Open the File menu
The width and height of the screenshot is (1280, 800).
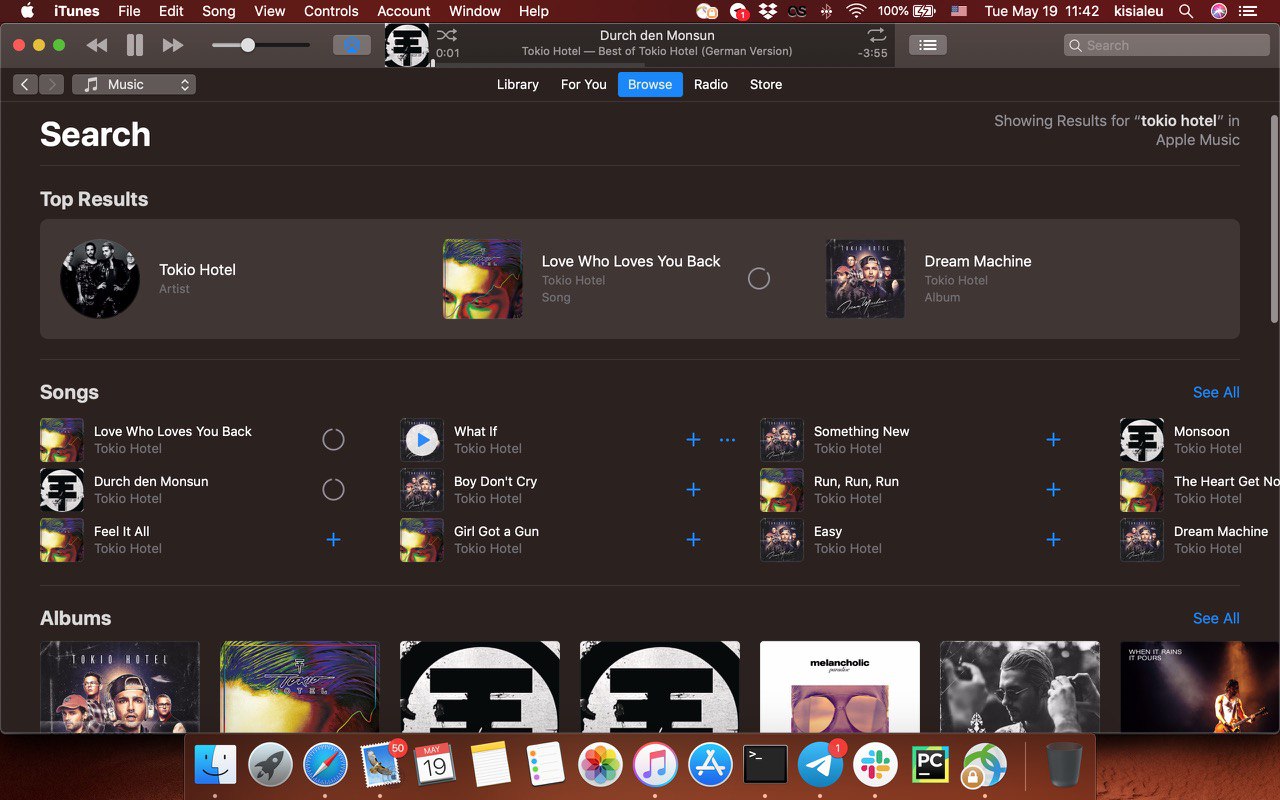pyautogui.click(x=129, y=11)
